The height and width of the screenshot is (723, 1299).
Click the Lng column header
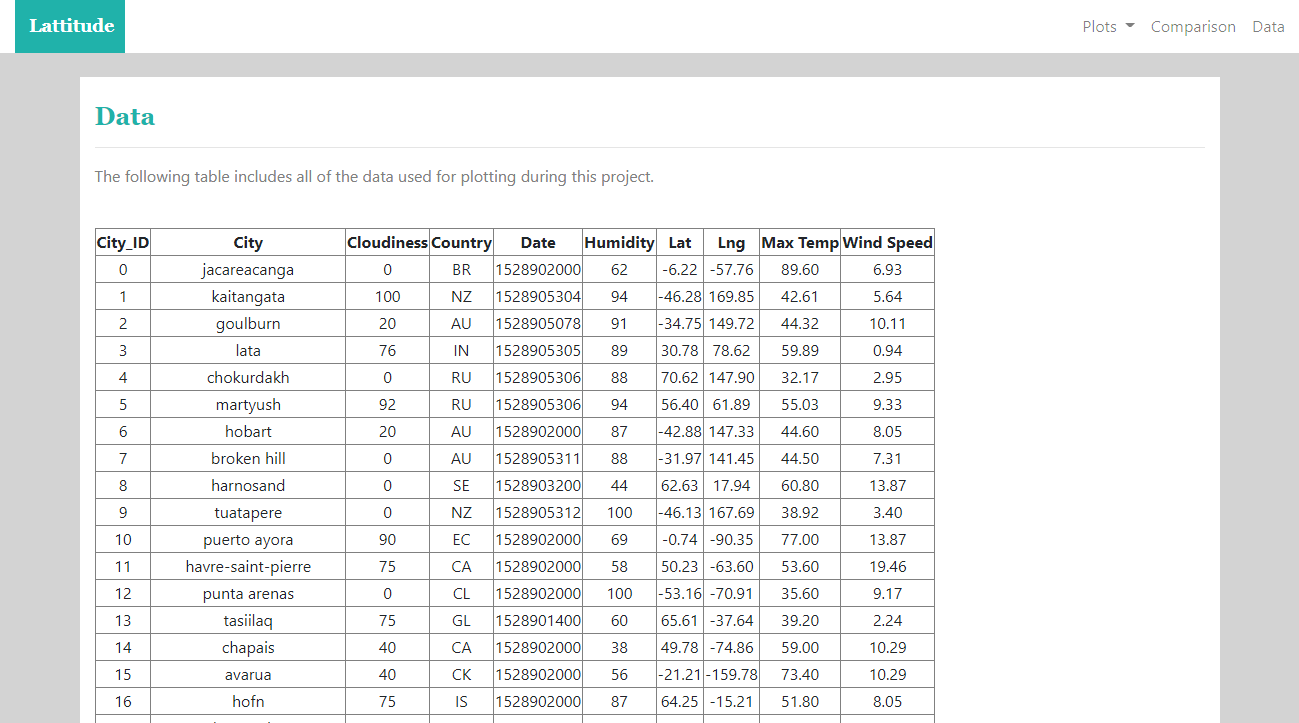click(x=731, y=242)
